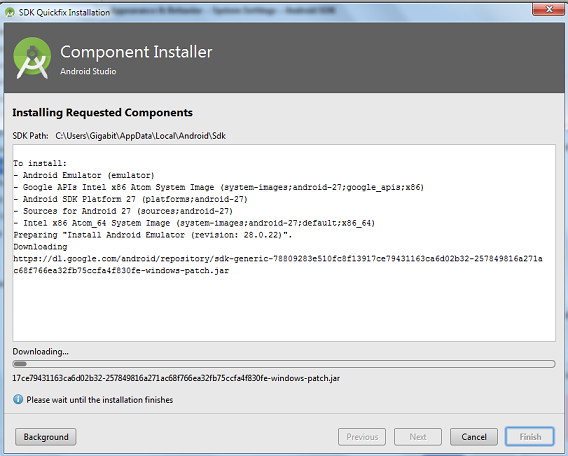This screenshot has width=568, height=456.
Task: Click the SDK Quickfix Installation title bar text
Action: [x=64, y=12]
